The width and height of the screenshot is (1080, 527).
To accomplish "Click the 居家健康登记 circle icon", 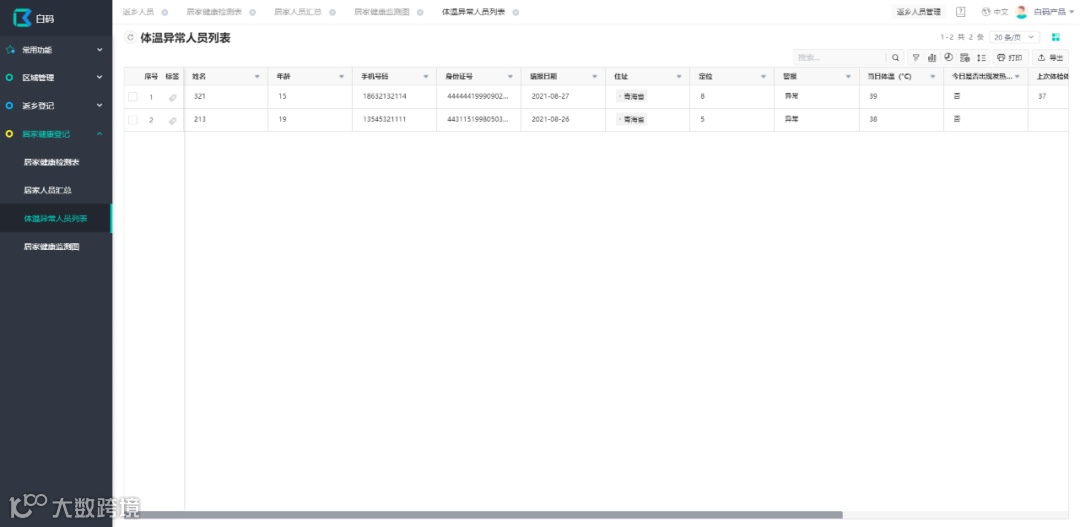I will 9,134.
